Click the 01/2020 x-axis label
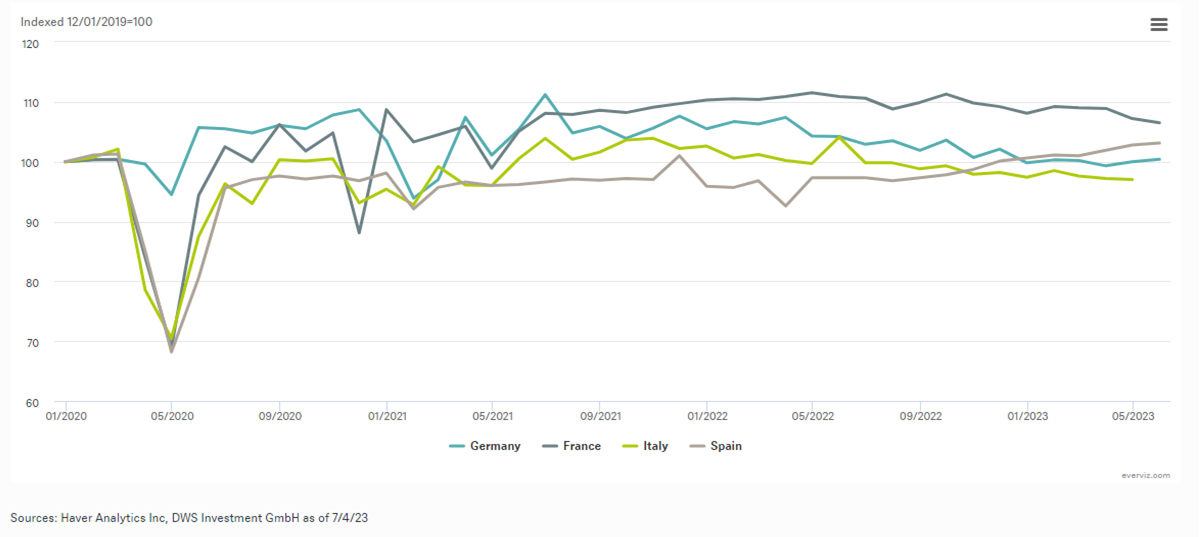Image resolution: width=1202 pixels, height=537 pixels. click(x=65, y=415)
